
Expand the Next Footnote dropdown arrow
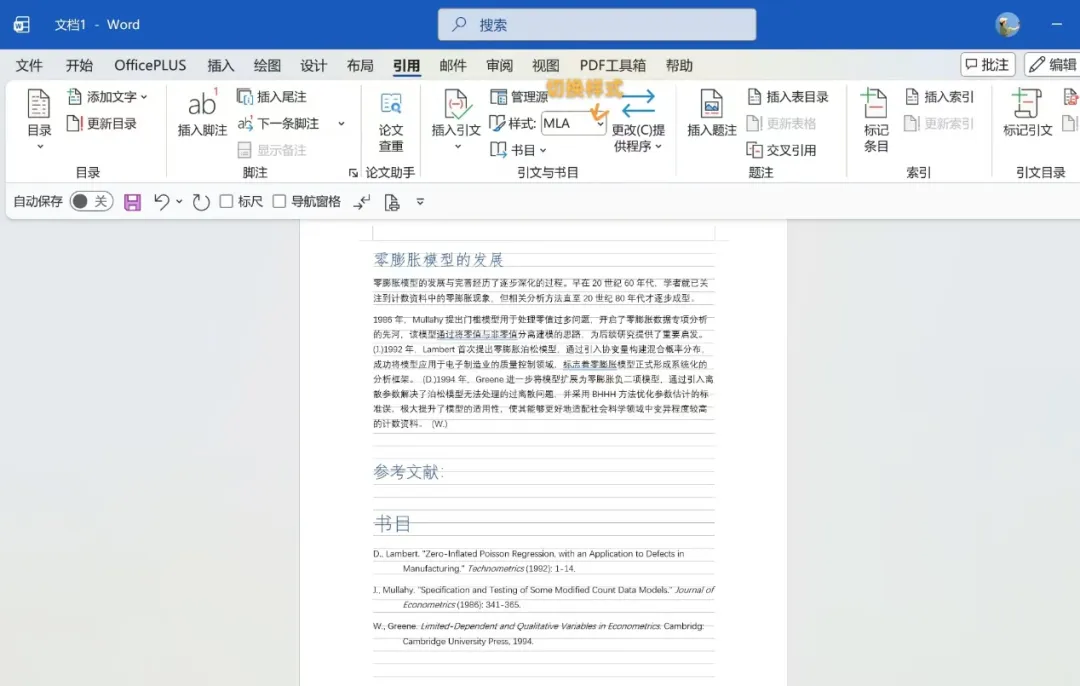click(341, 124)
